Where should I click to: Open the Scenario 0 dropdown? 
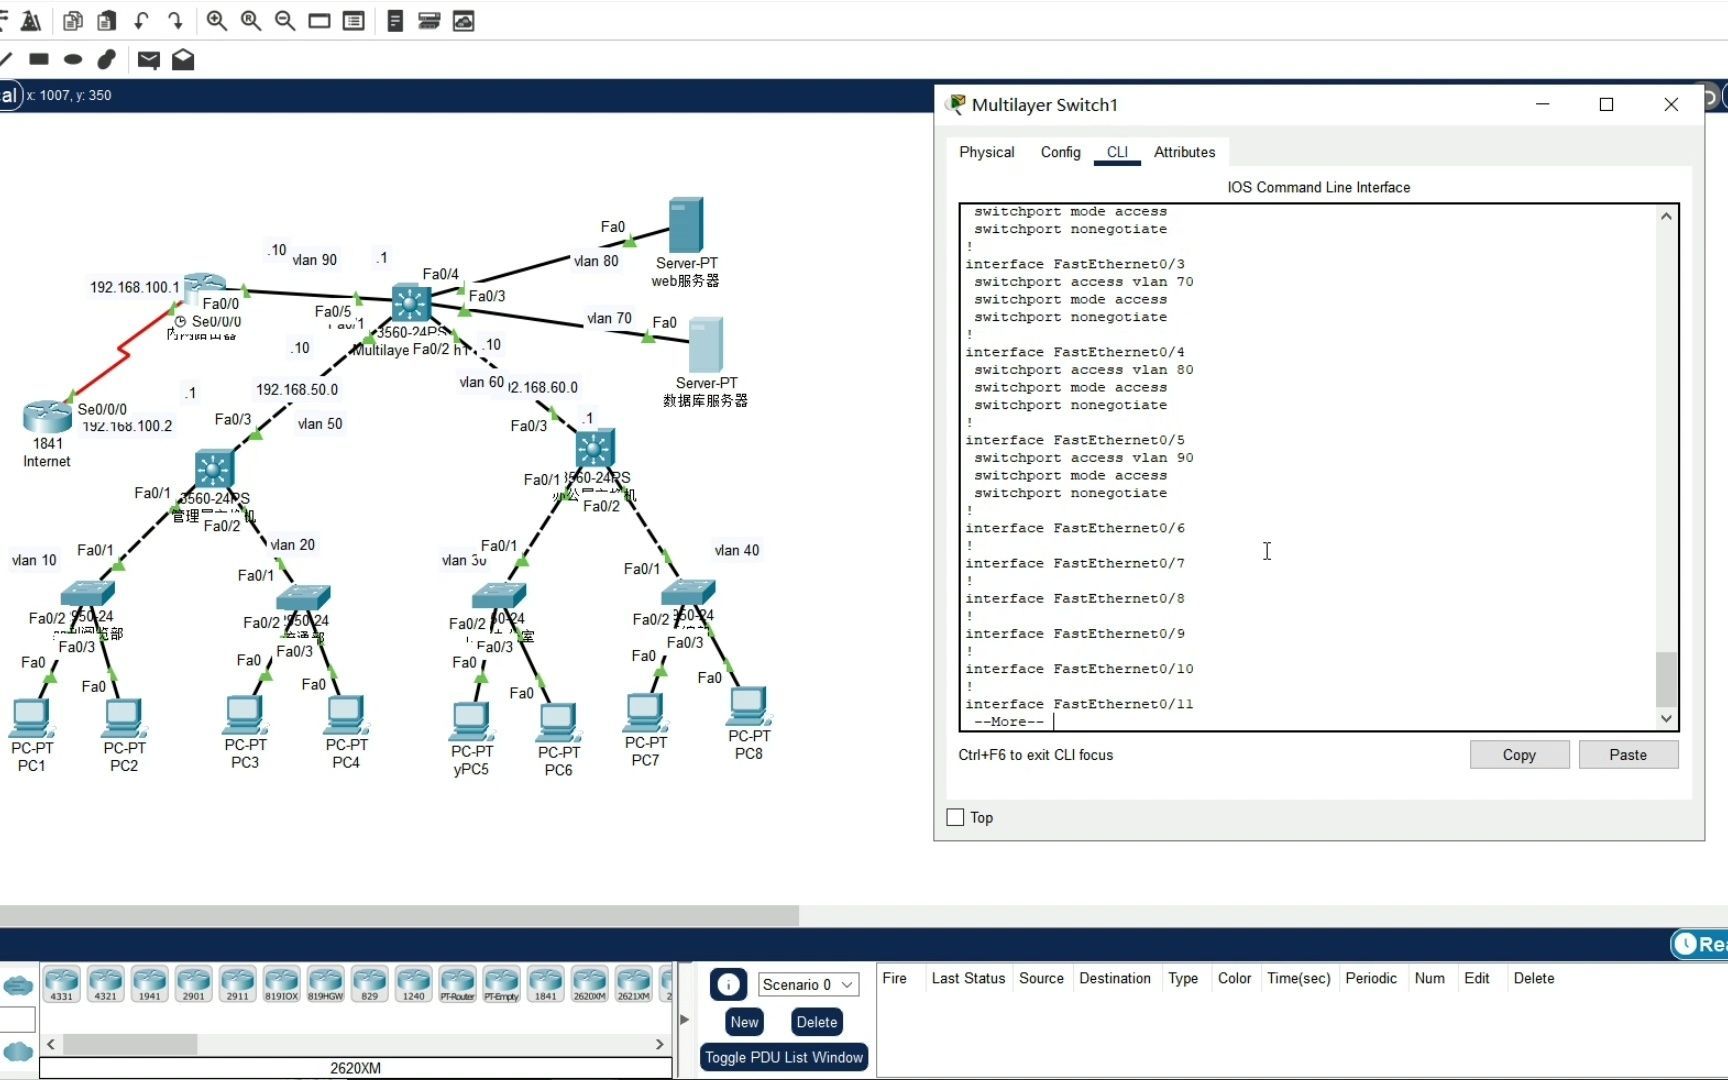[x=808, y=985]
